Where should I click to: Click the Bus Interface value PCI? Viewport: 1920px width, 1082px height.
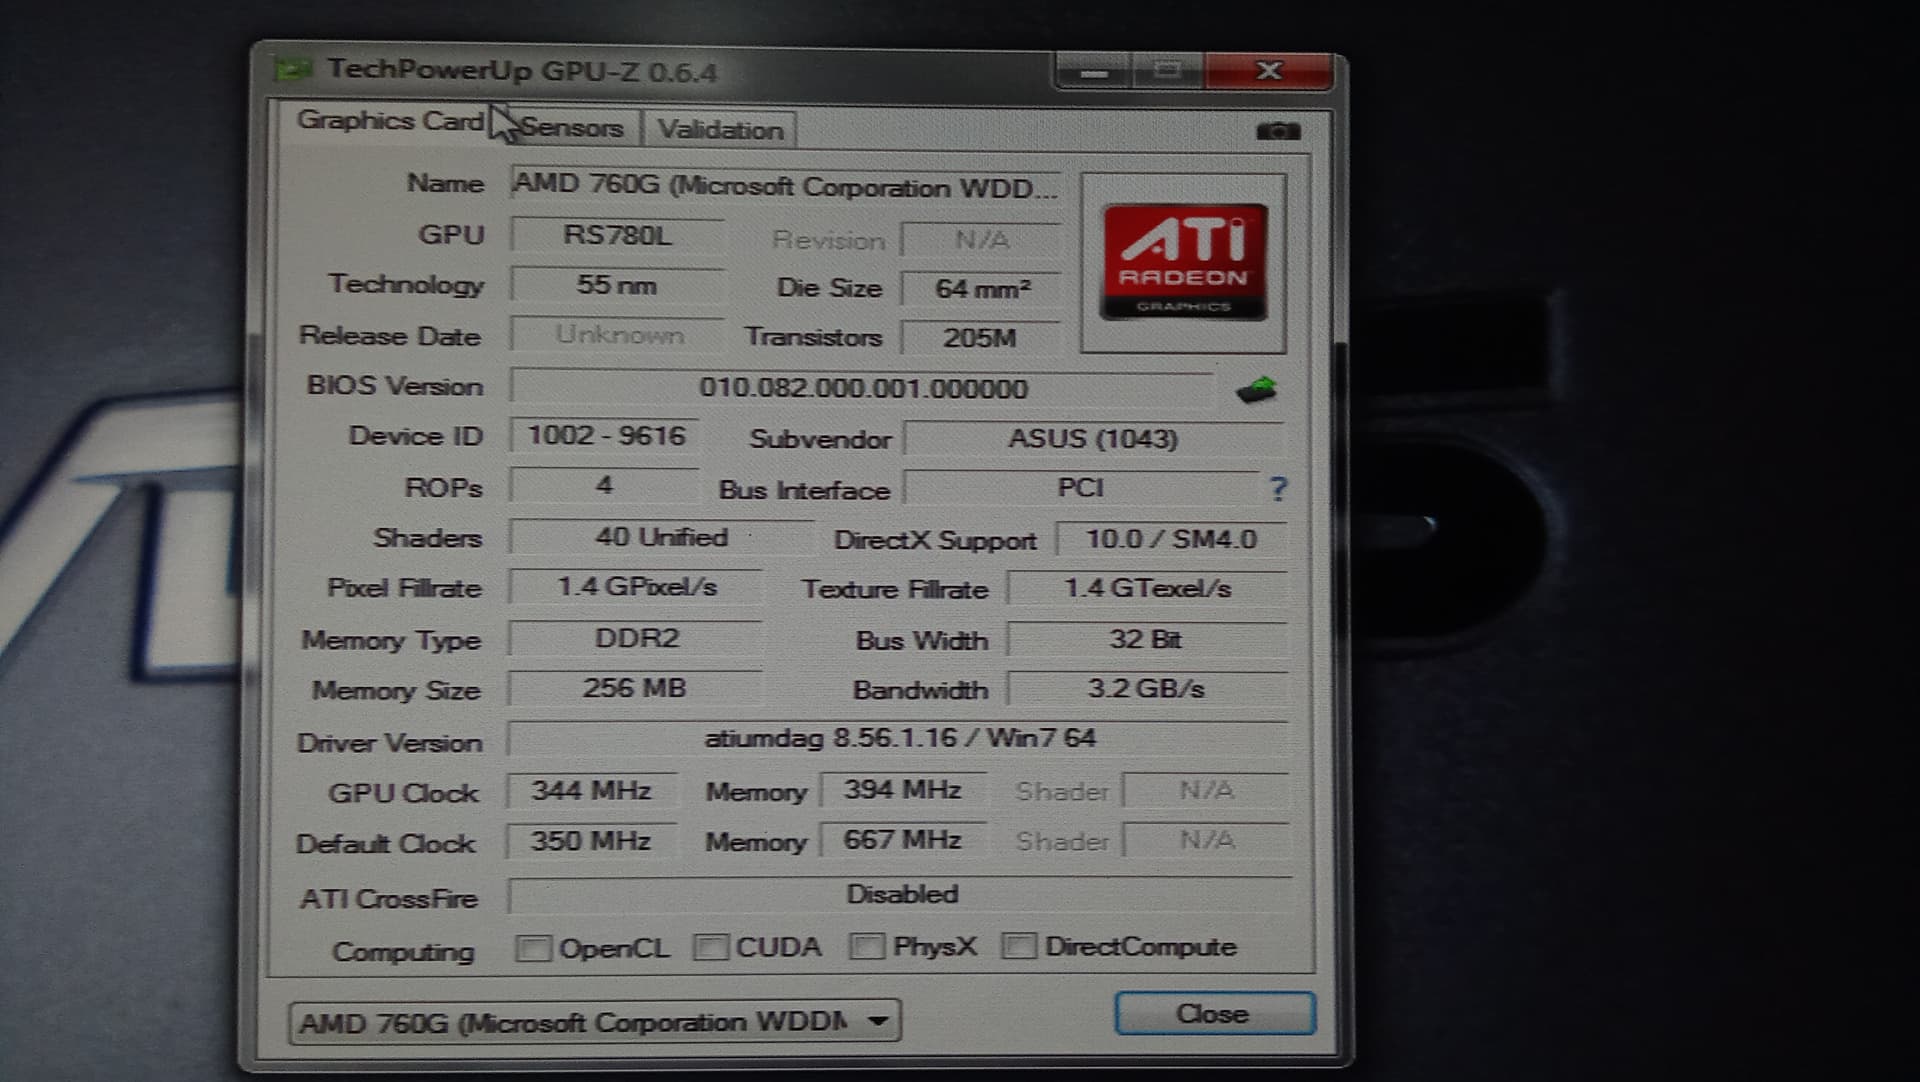[1081, 488]
